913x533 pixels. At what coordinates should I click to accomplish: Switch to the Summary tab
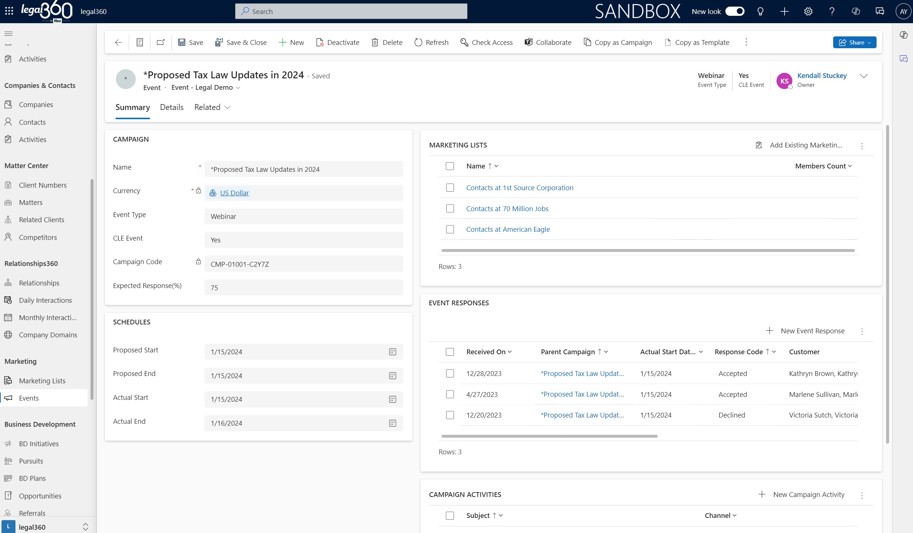132,107
